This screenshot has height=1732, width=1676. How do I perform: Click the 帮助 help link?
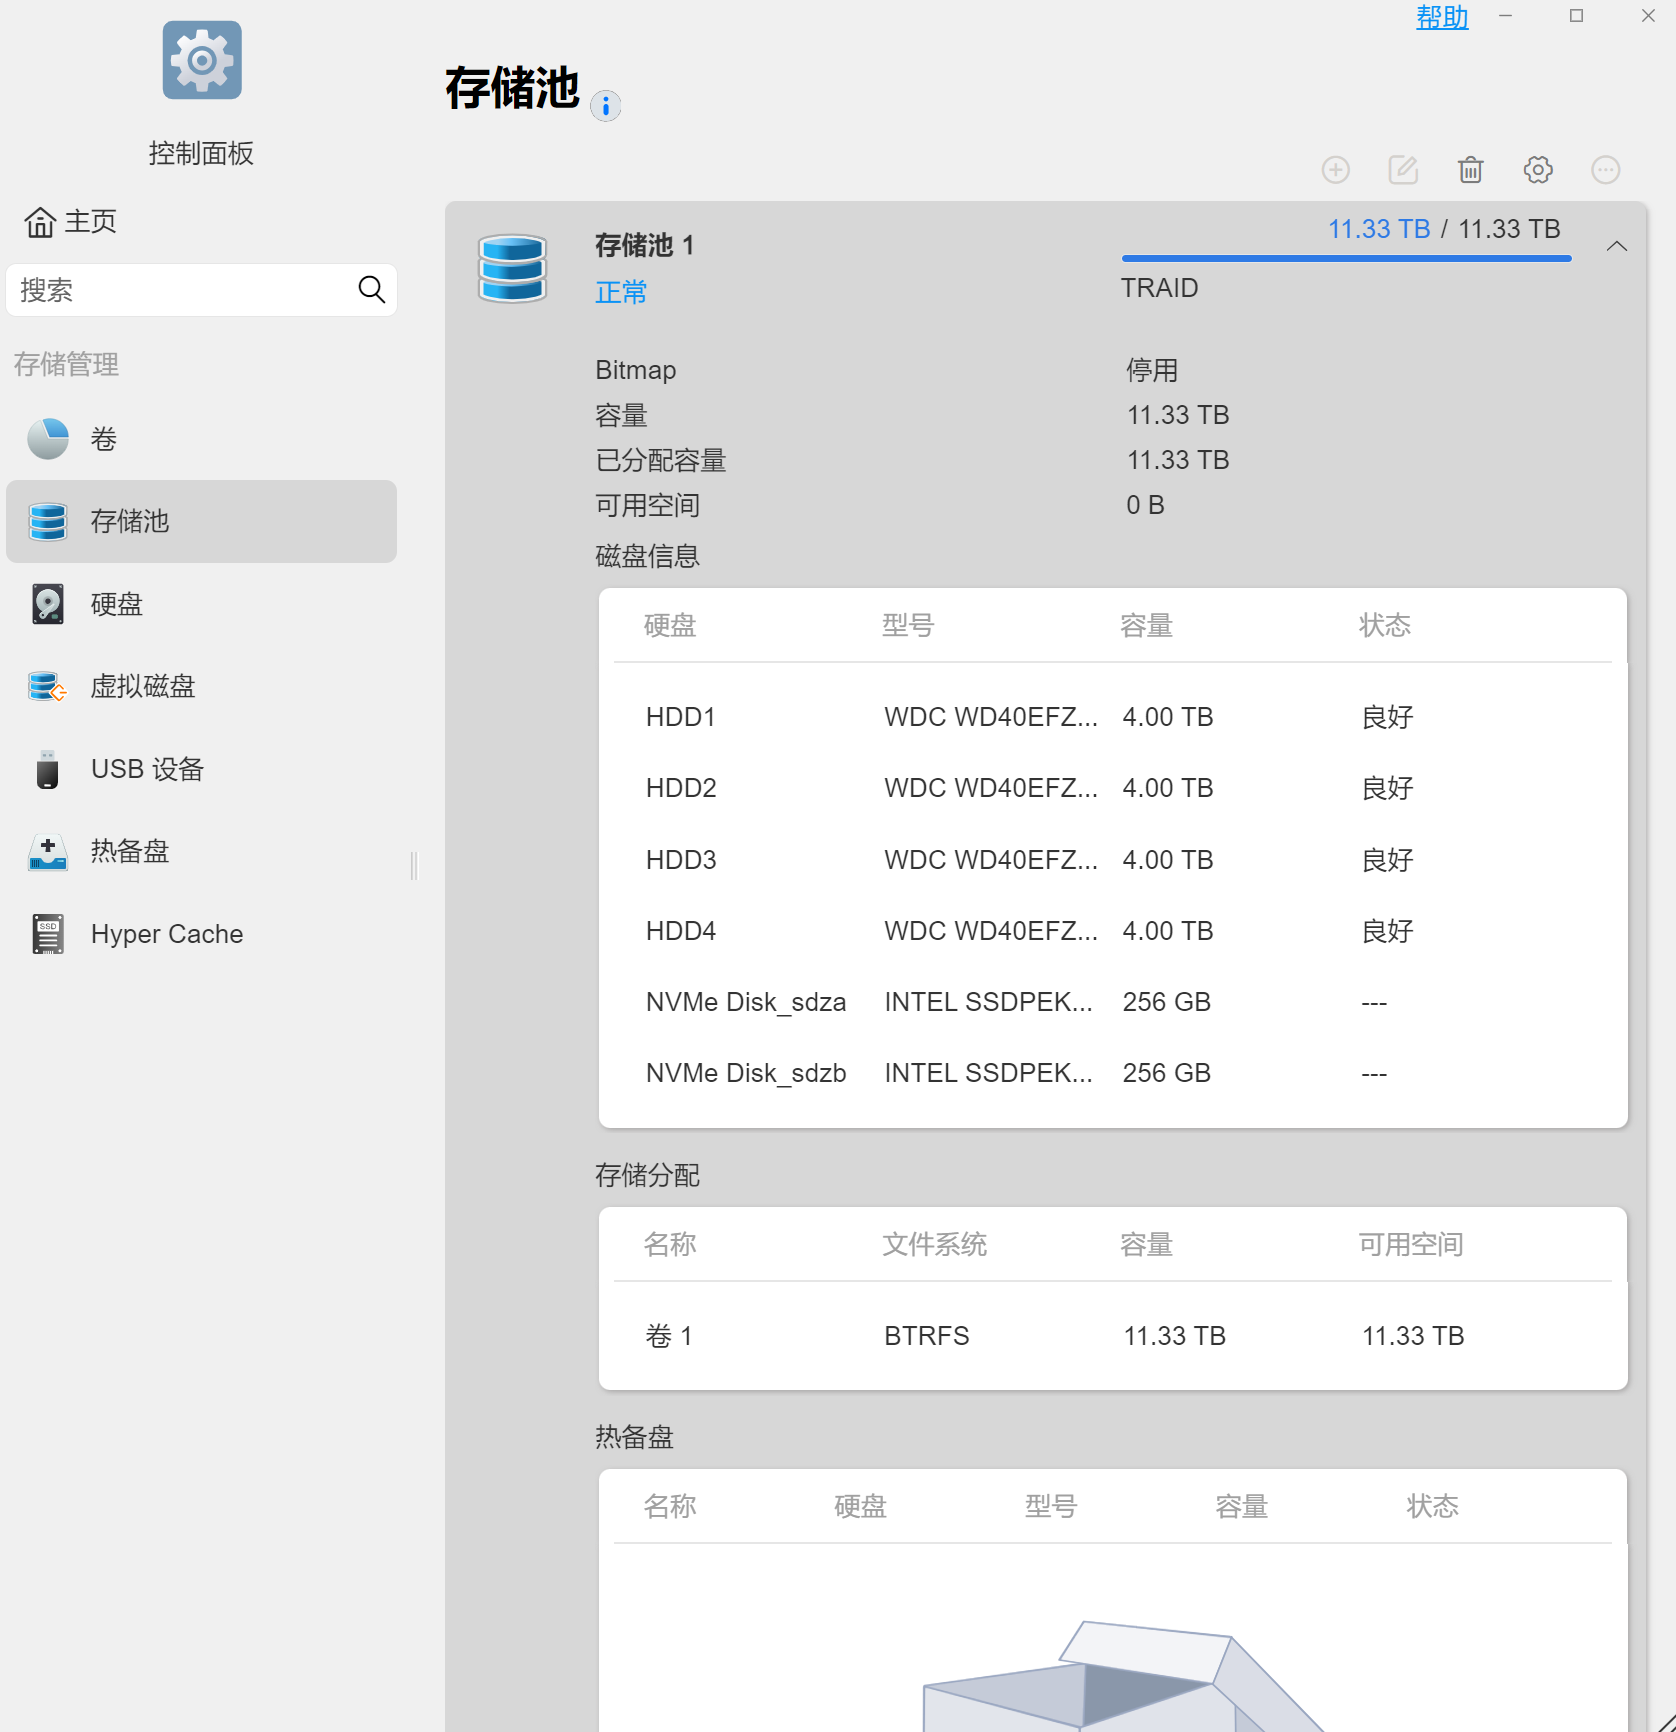1441,18
